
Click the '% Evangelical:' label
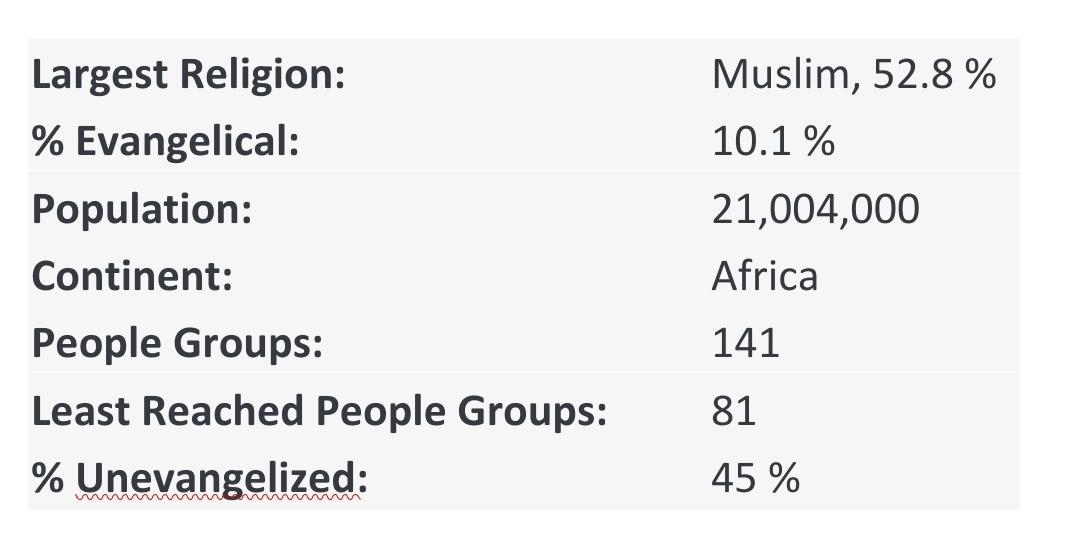click(165, 141)
